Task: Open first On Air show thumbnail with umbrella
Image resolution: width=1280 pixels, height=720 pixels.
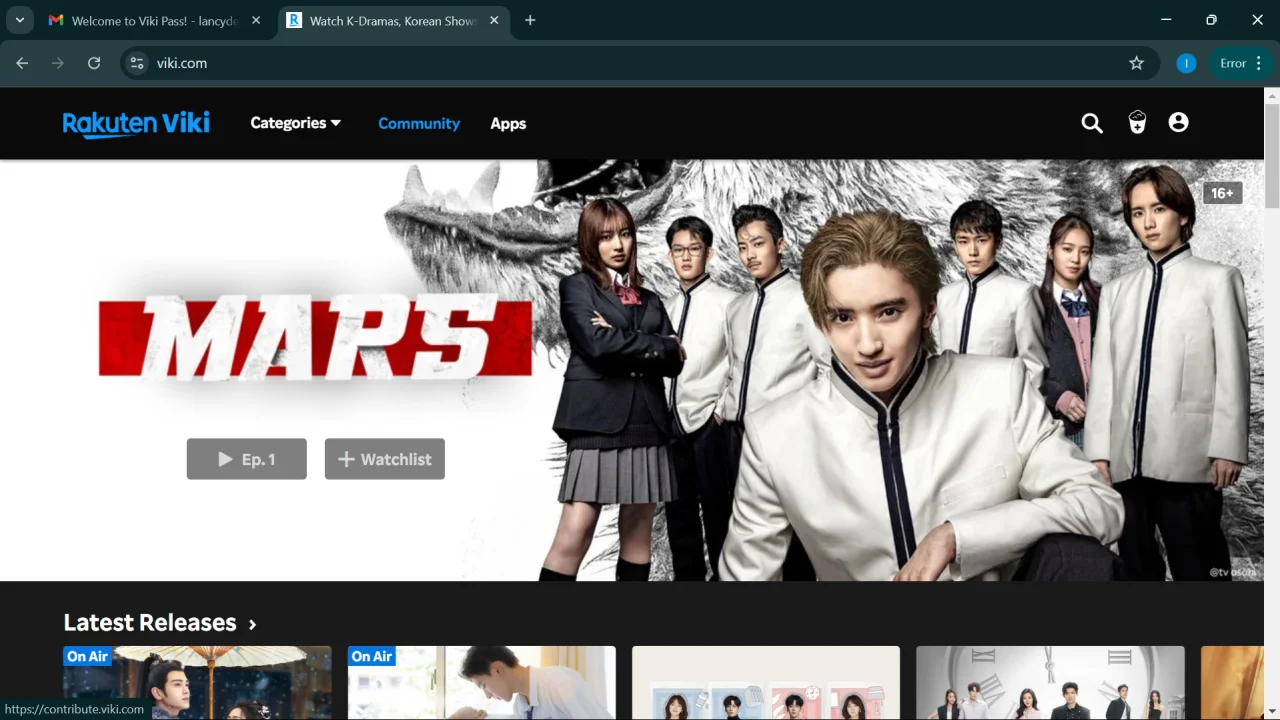Action: pyautogui.click(x=197, y=683)
